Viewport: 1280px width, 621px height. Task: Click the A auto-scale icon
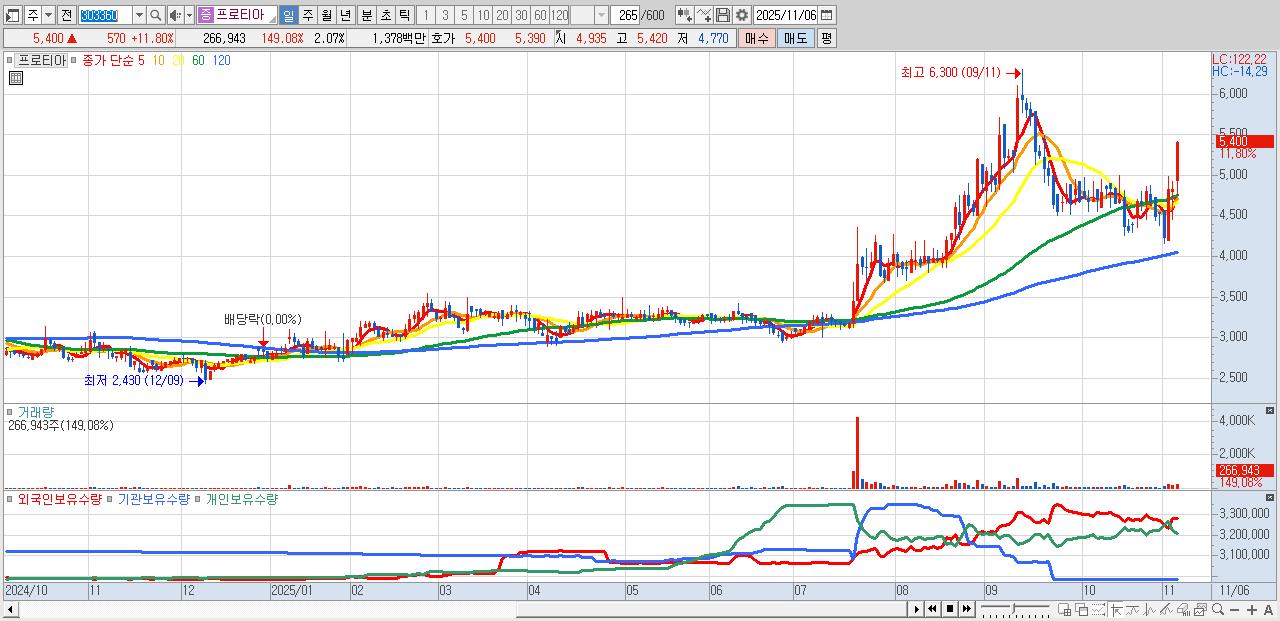coord(1268,610)
